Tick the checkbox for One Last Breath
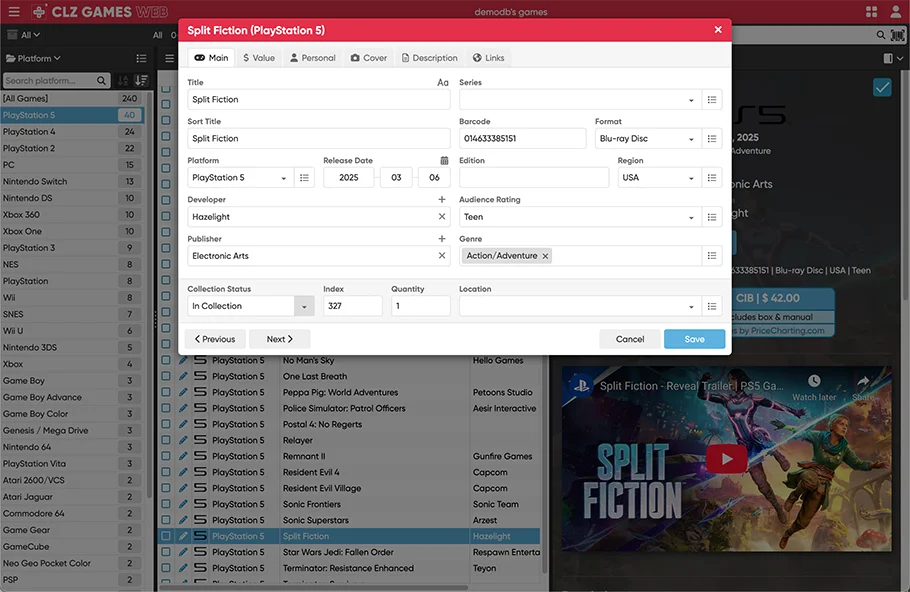910x592 pixels. (166, 376)
